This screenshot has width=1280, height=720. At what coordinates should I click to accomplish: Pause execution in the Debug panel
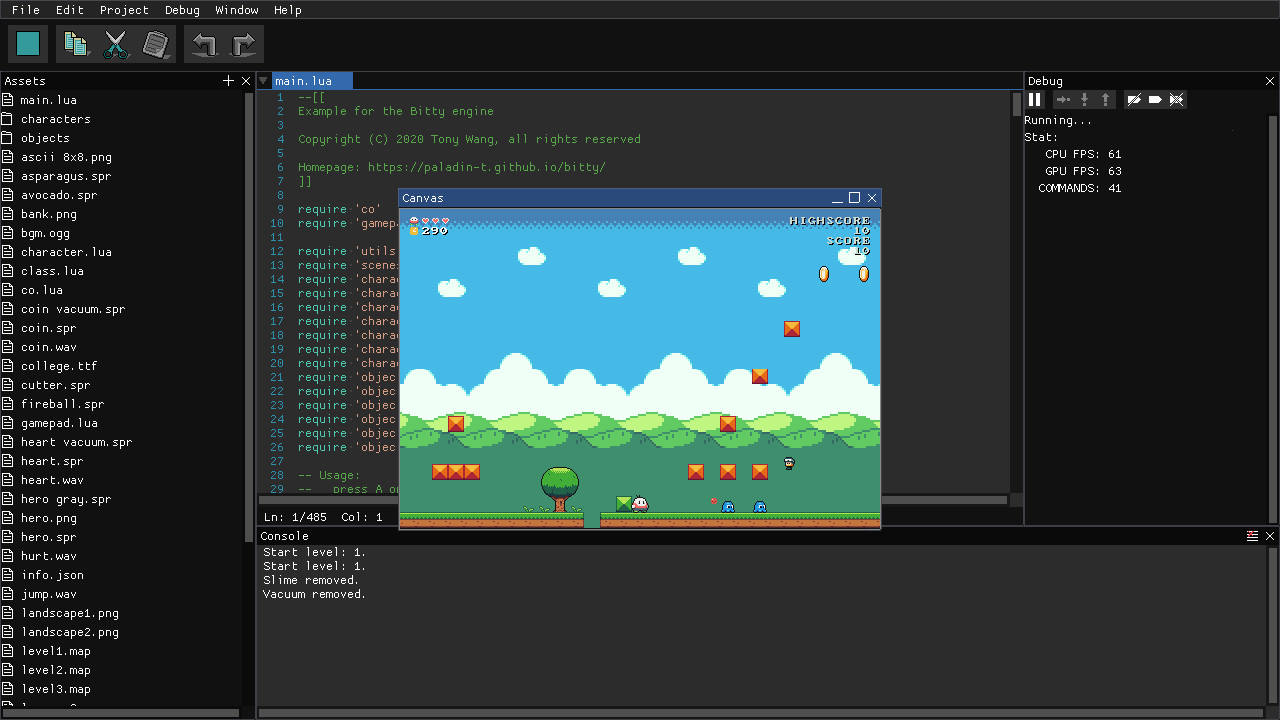tap(1035, 99)
